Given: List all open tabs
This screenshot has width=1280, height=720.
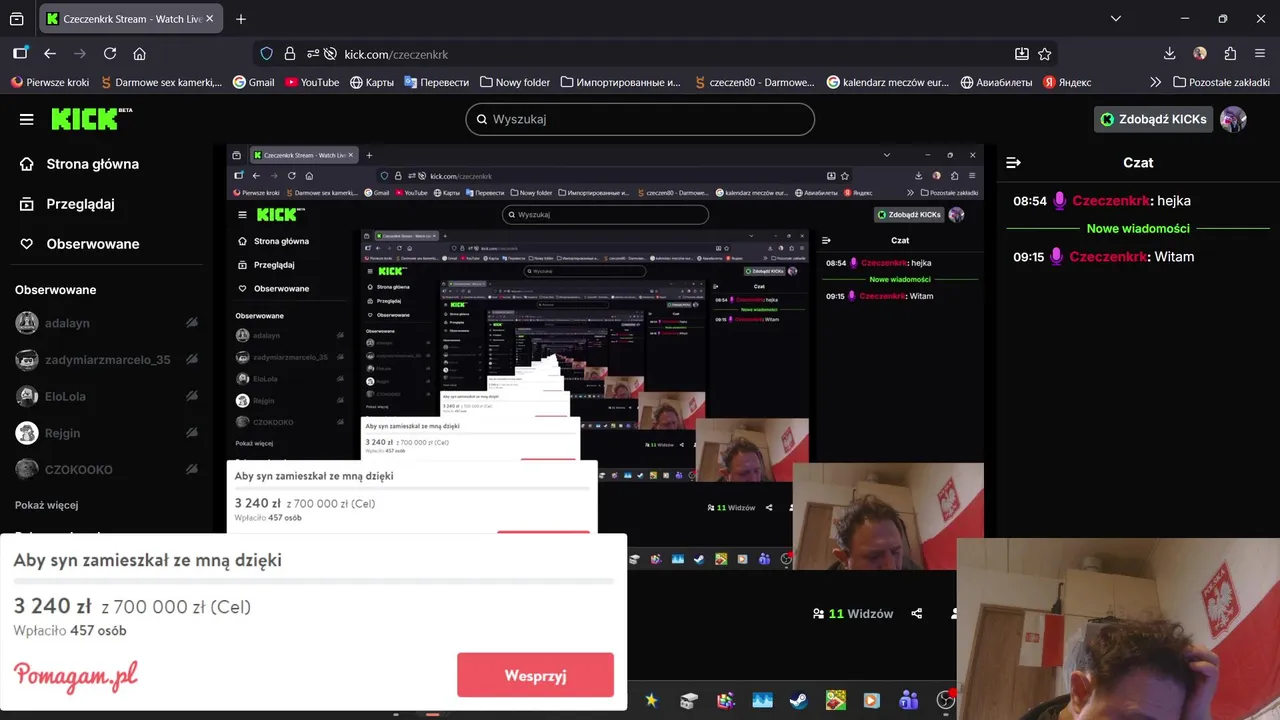Looking at the screenshot, I should (1116, 19).
